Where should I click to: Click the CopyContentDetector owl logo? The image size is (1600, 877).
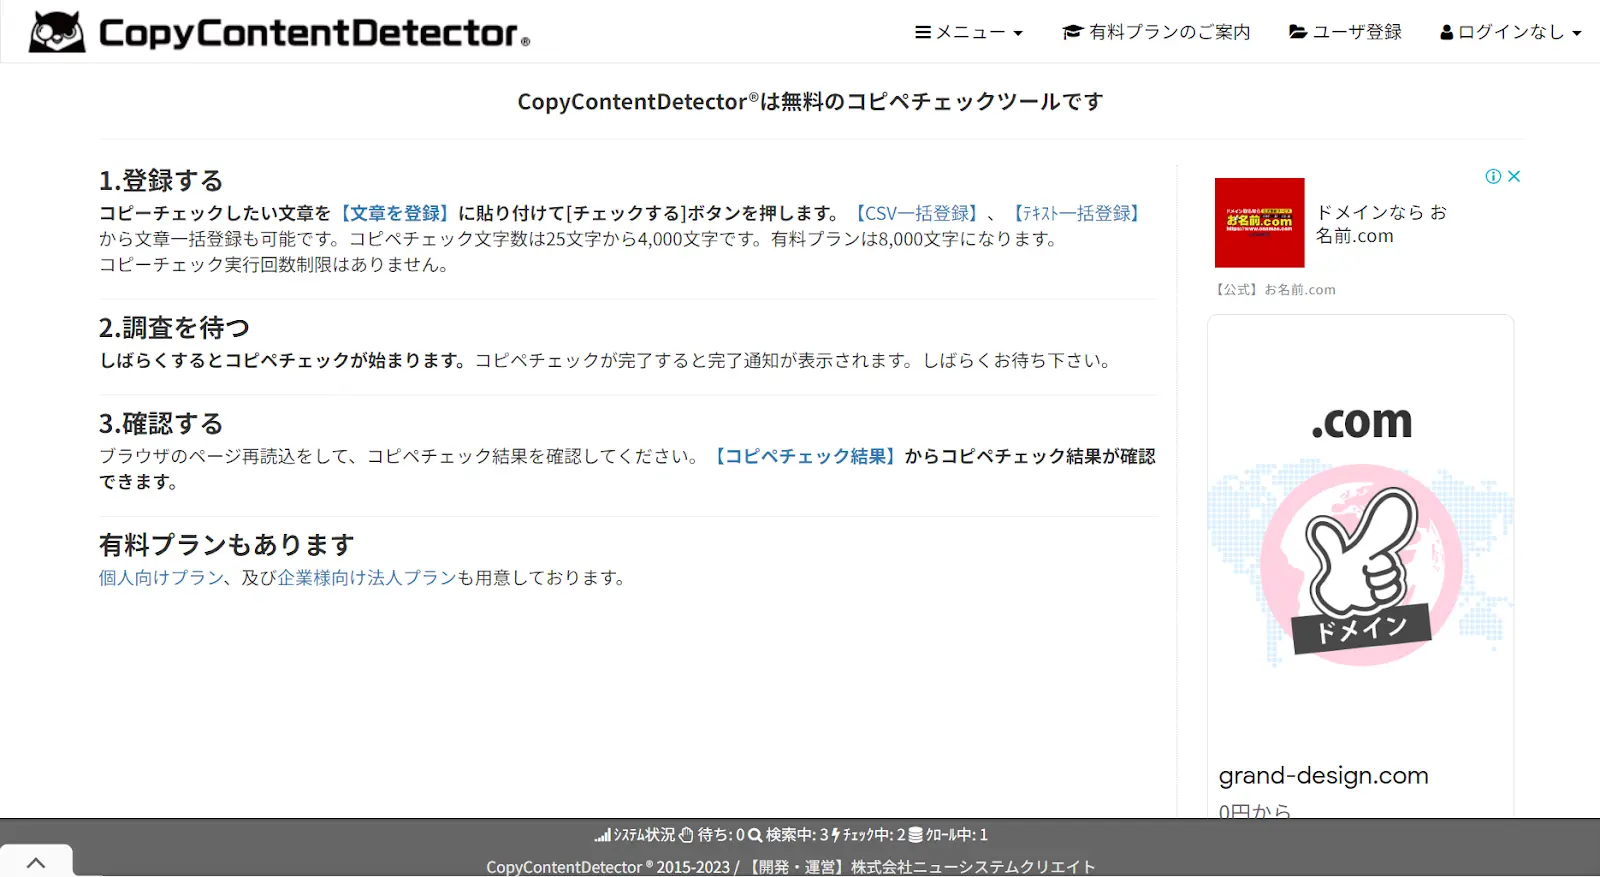pyautogui.click(x=57, y=32)
